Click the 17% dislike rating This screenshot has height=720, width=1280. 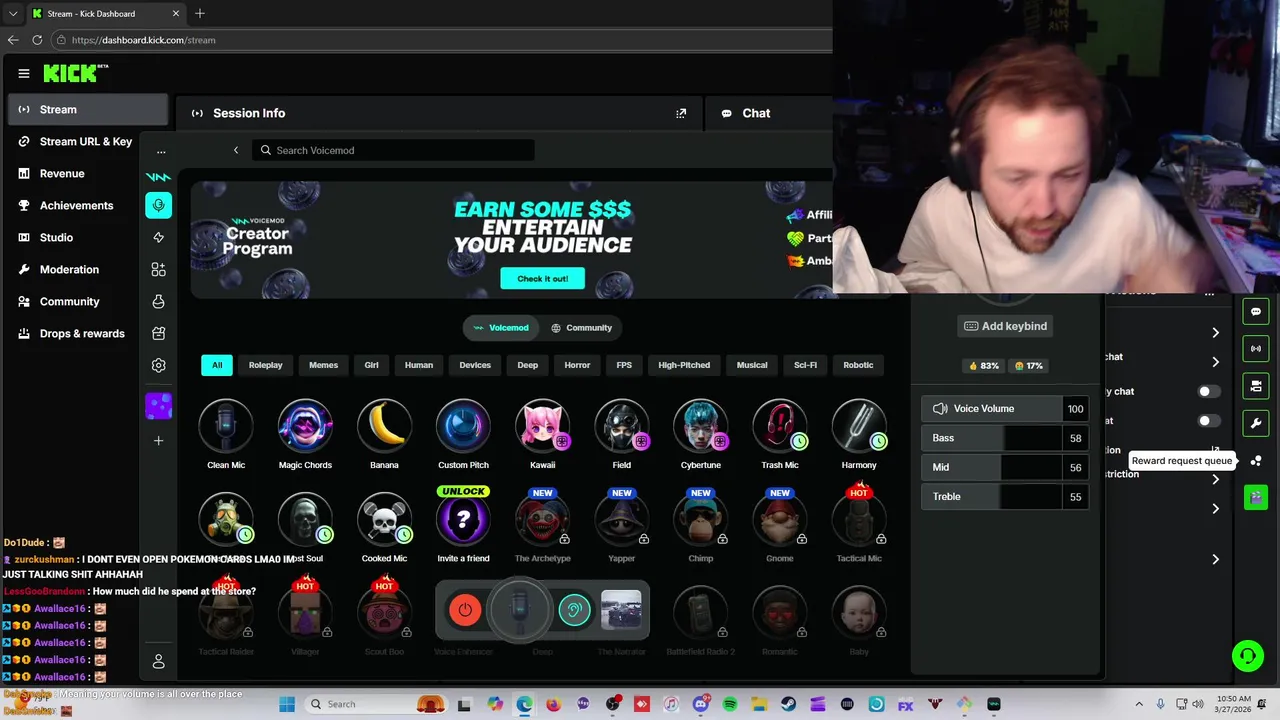click(x=1029, y=366)
